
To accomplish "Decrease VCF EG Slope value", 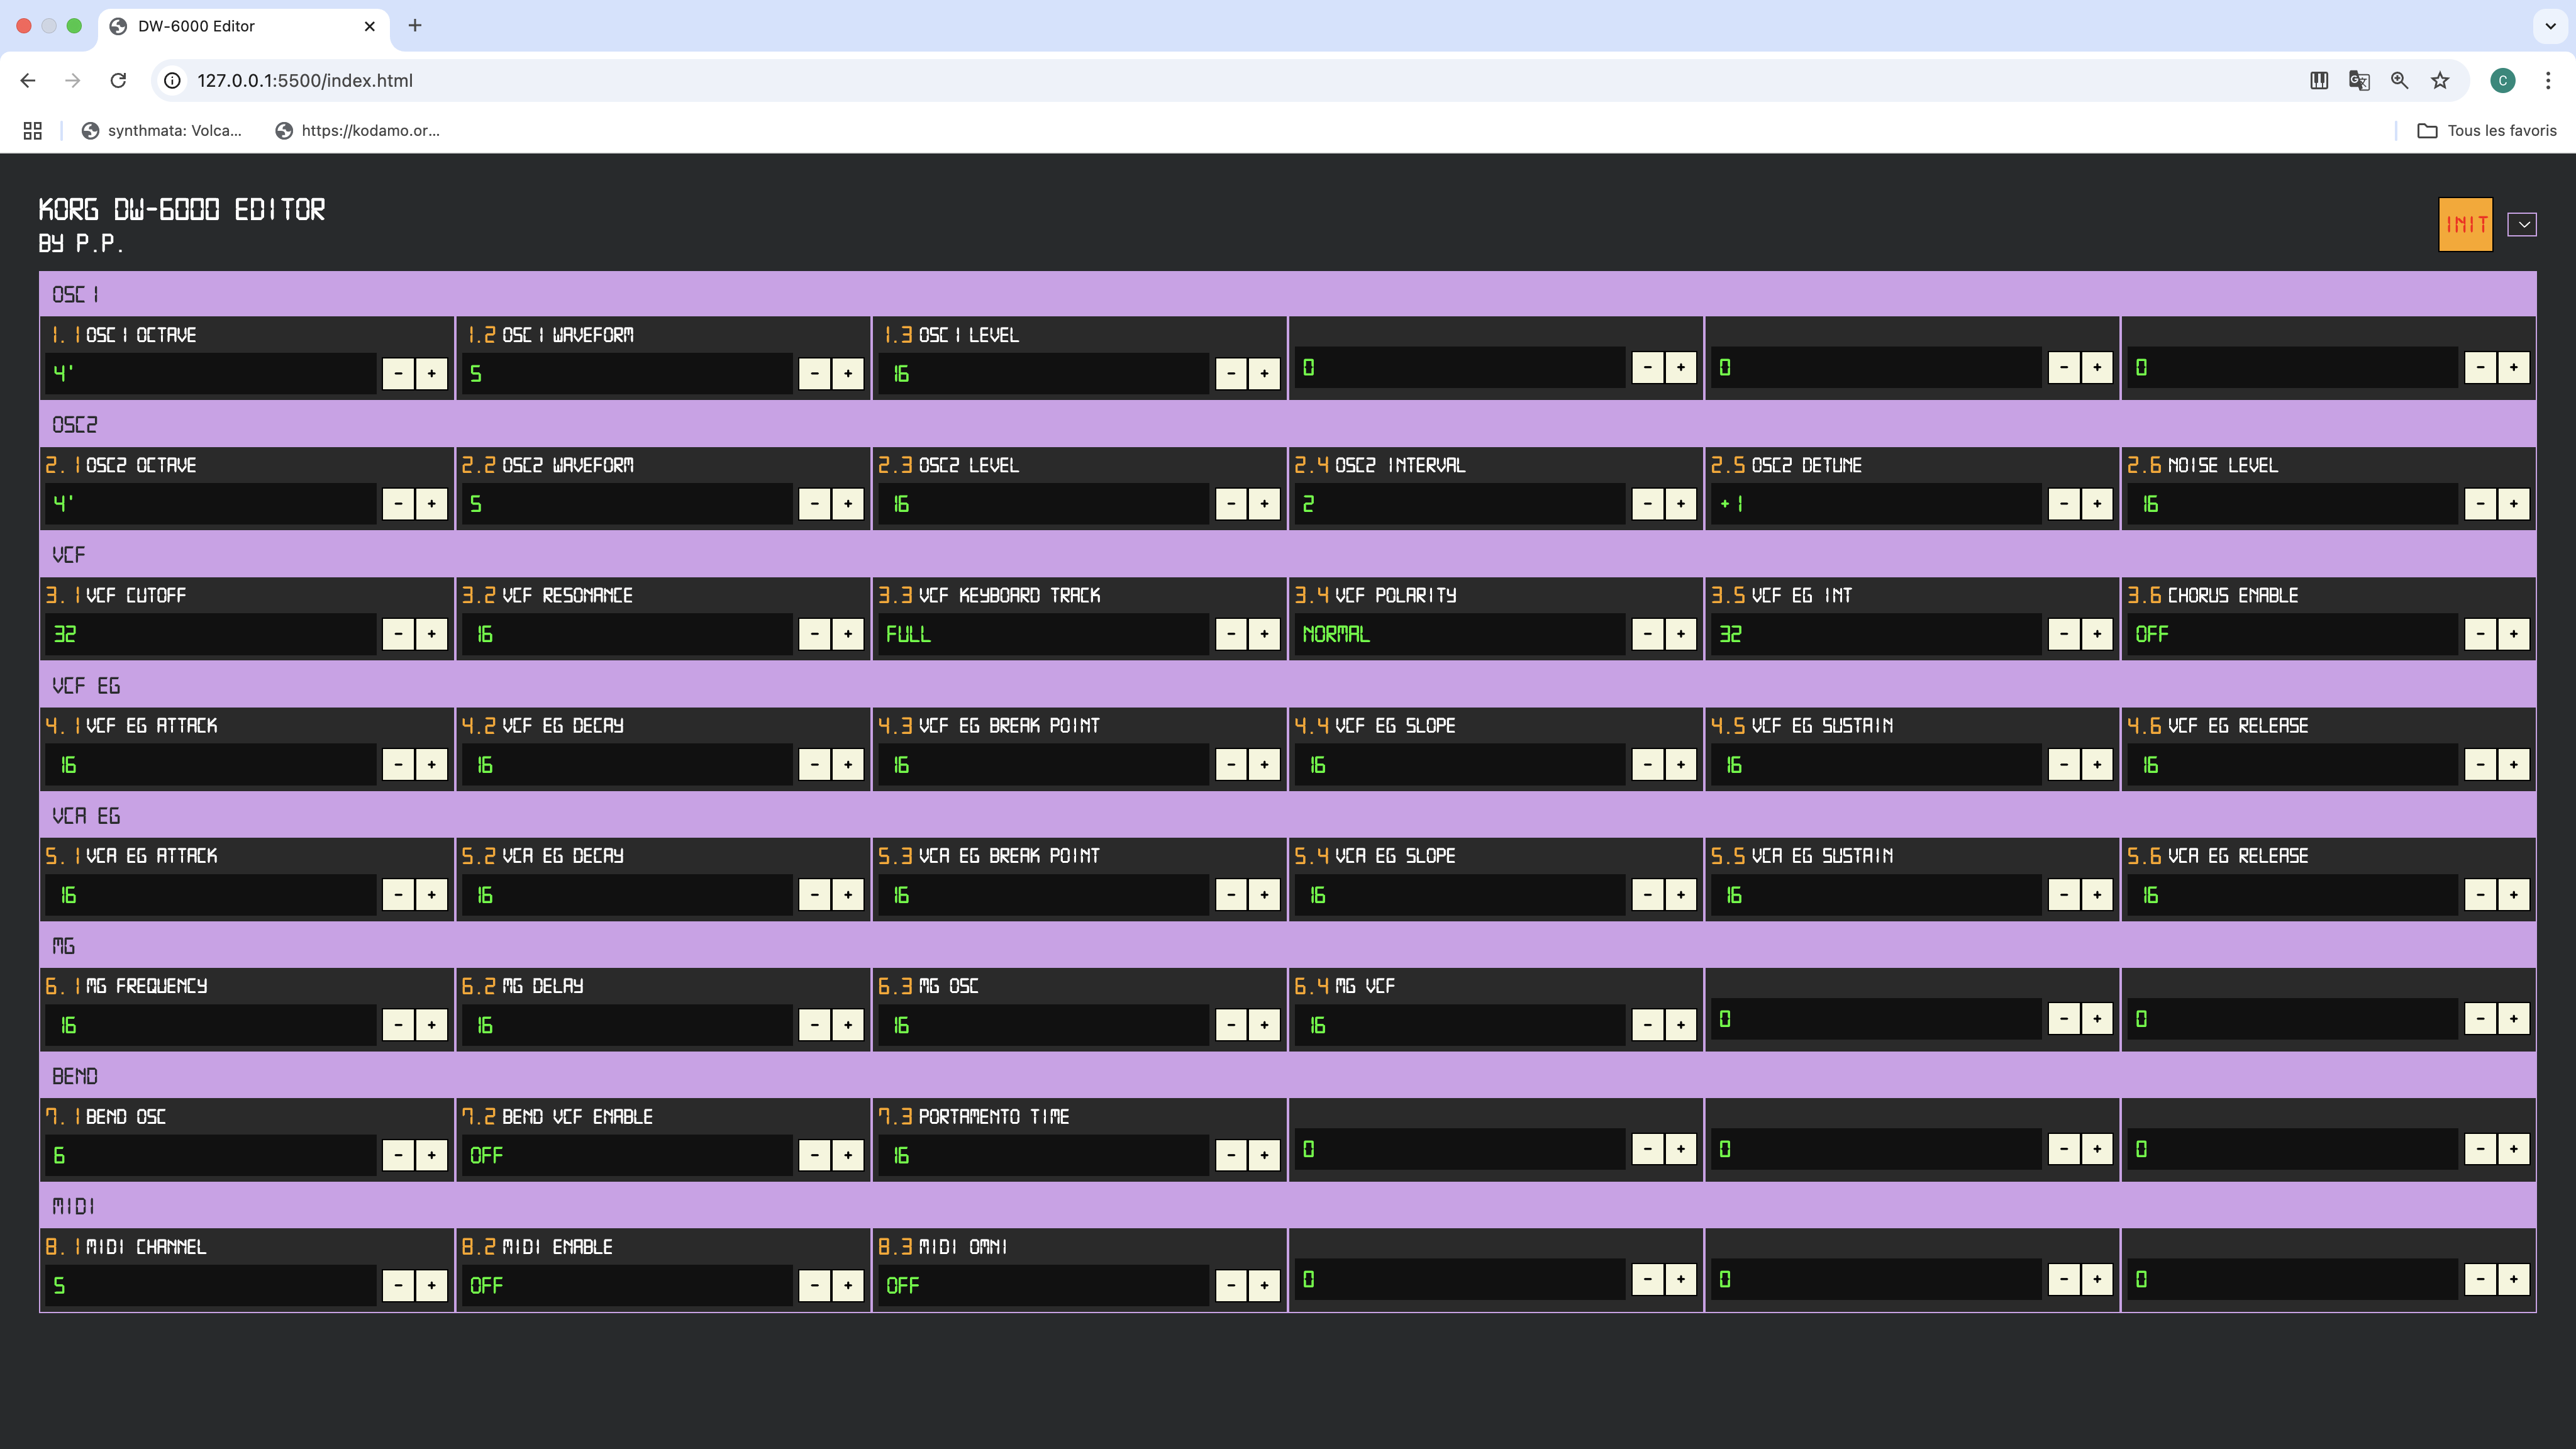I will (x=1648, y=765).
